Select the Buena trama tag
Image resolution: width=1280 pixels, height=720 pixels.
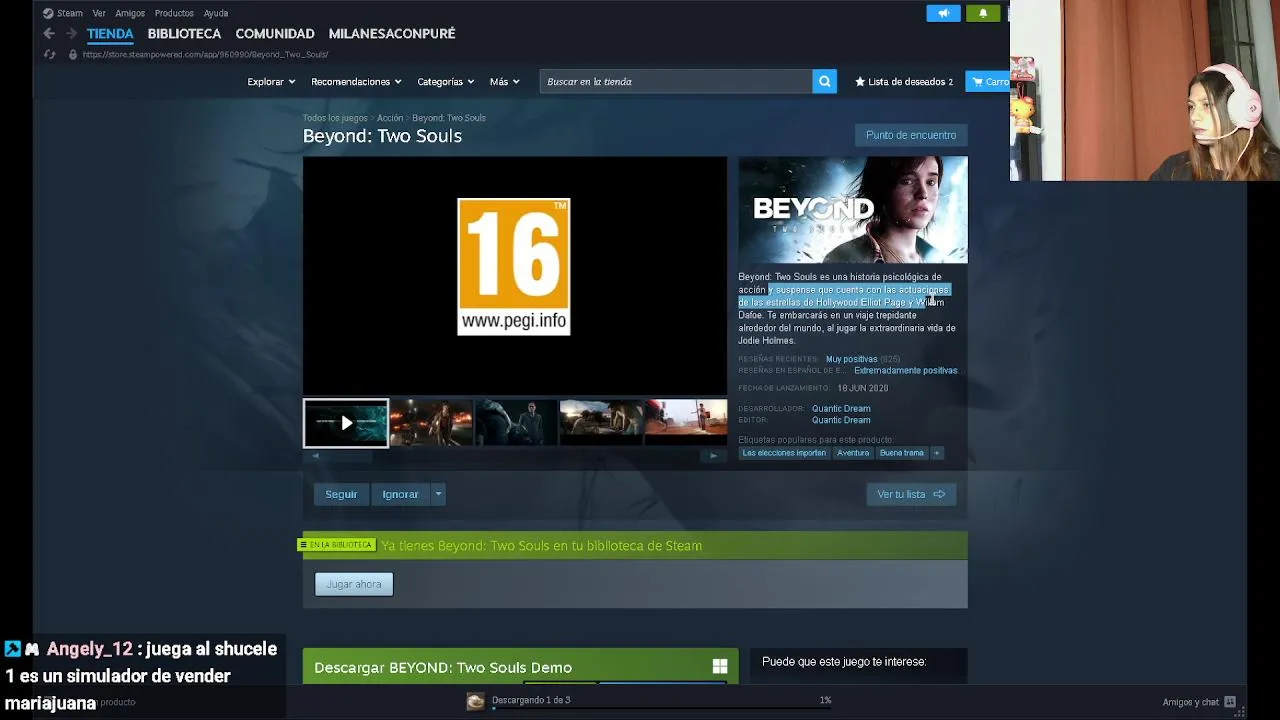tap(902, 453)
